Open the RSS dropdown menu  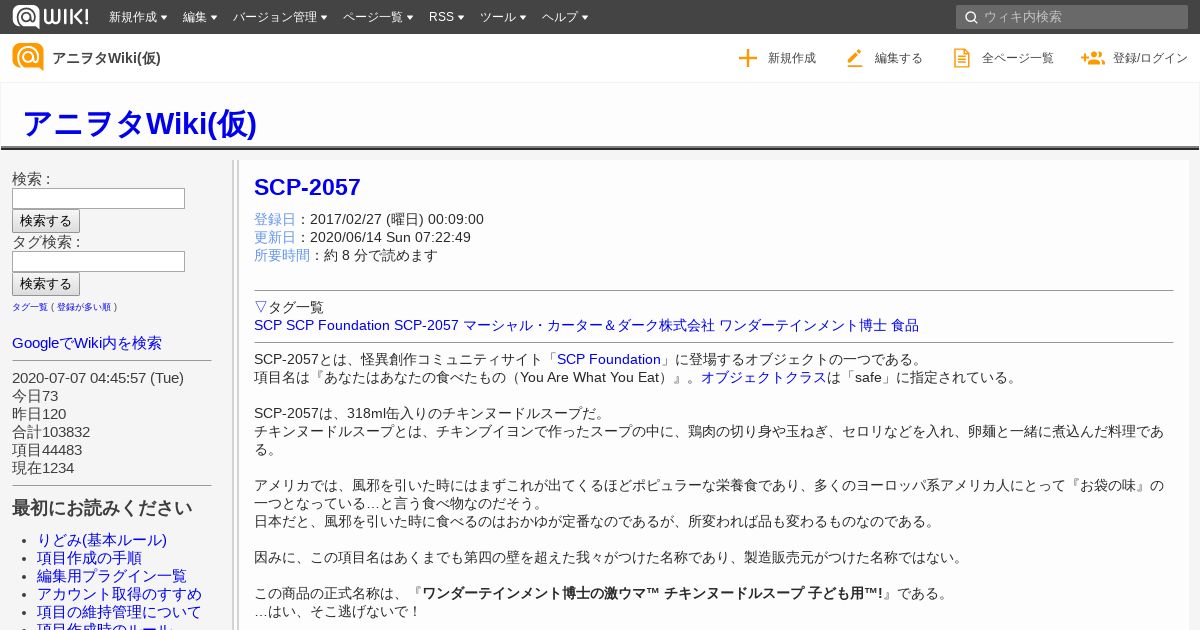[446, 17]
